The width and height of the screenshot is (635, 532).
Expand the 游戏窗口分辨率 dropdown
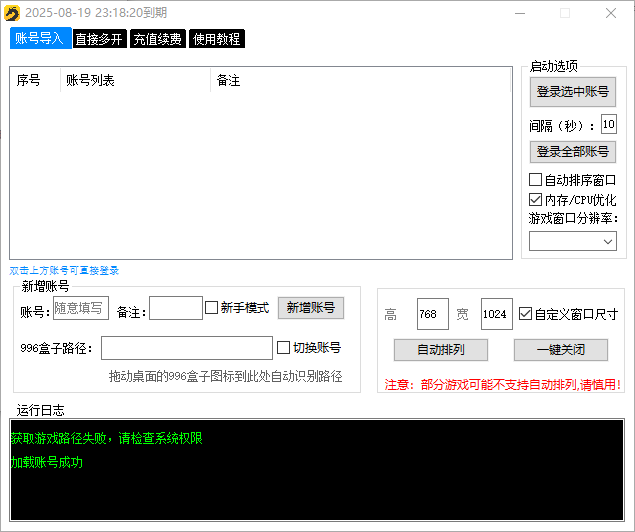(x=572, y=241)
